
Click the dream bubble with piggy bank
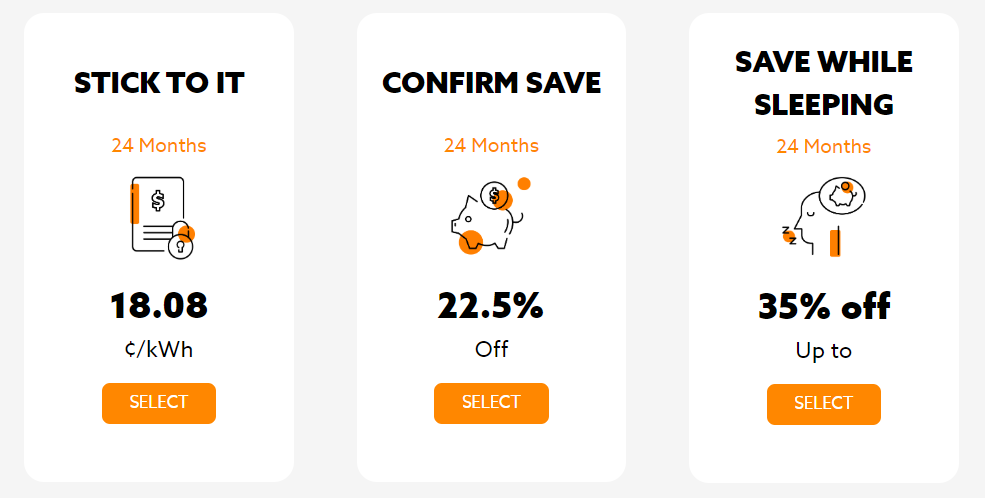843,195
